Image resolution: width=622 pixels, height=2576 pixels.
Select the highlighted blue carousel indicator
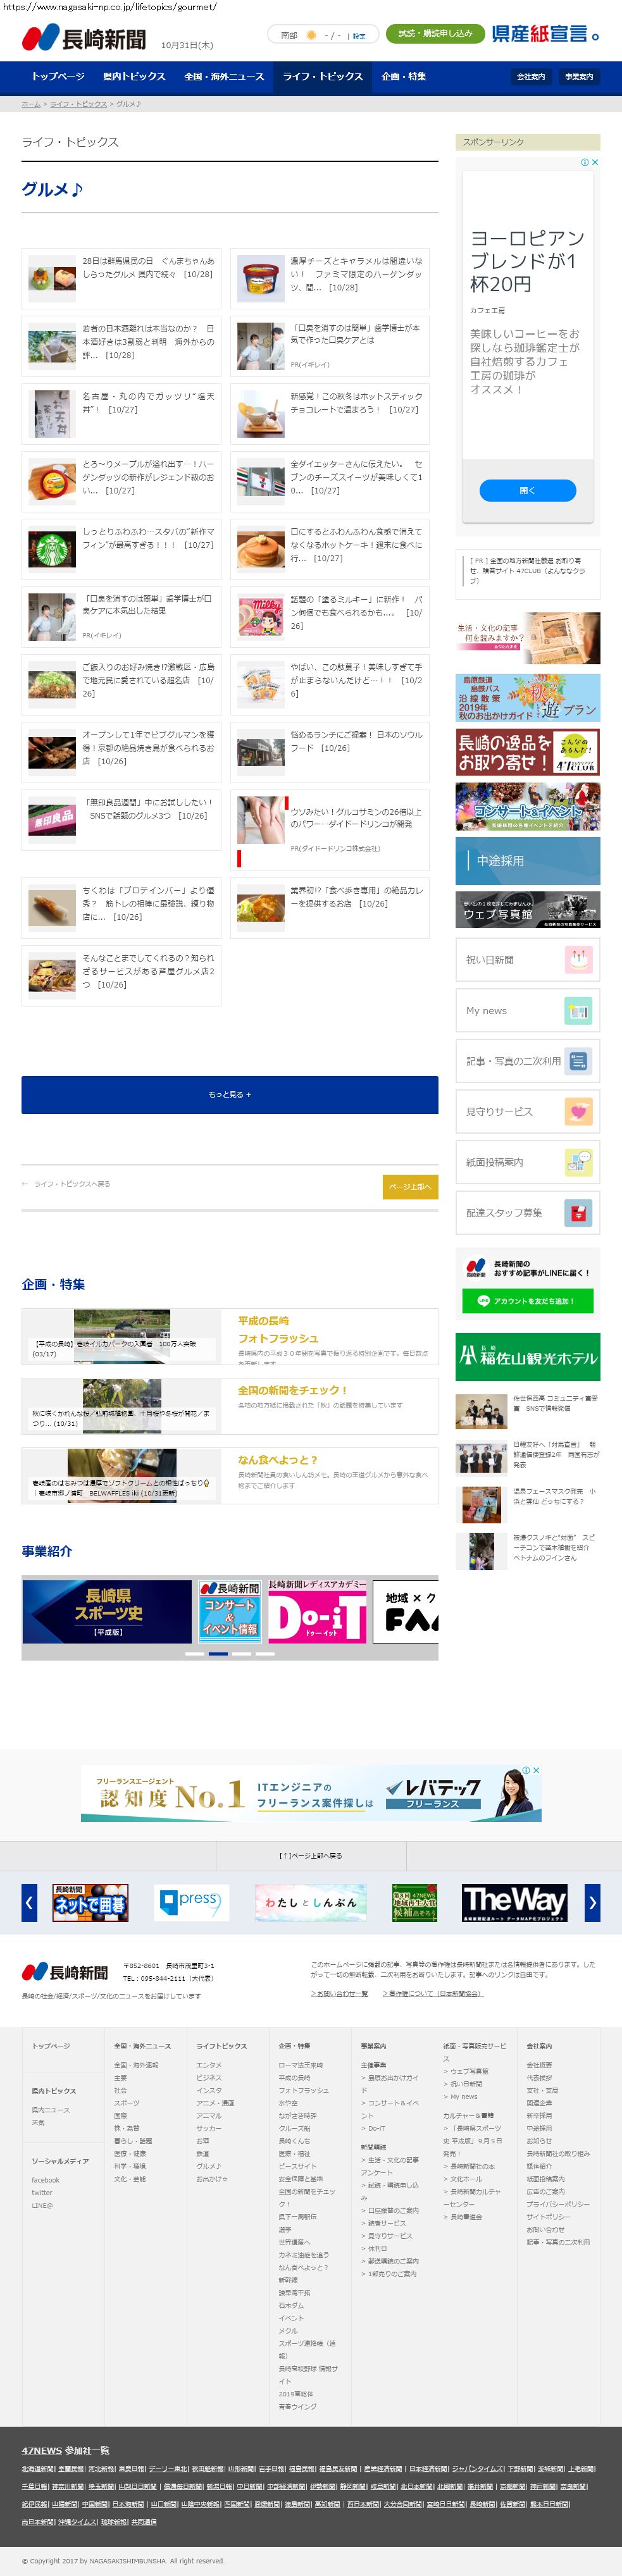coord(218,1654)
